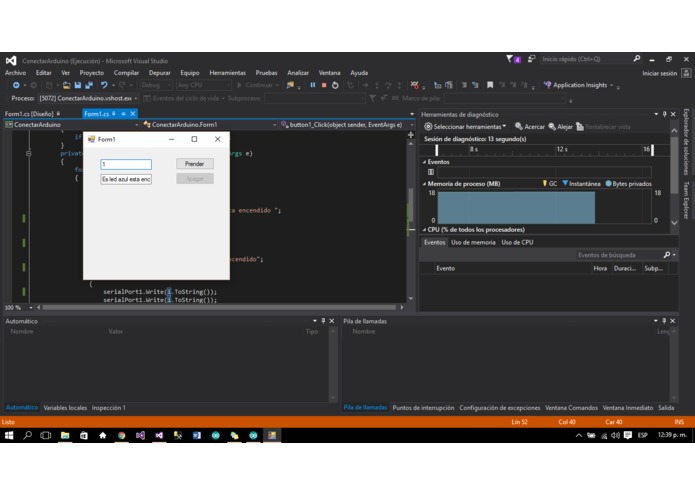695x494 pixels.
Task: Toggle preview pin on Form1.cs tab
Action: click(124, 114)
